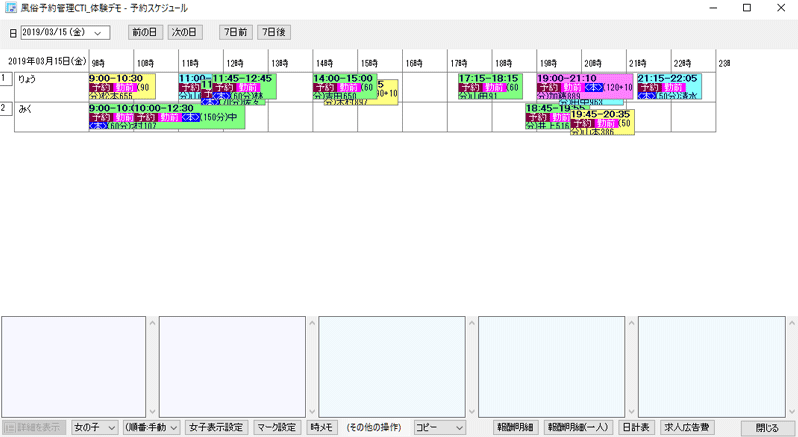Open the 求人広告費 screen
The height and width of the screenshot is (437, 798).
click(x=687, y=427)
